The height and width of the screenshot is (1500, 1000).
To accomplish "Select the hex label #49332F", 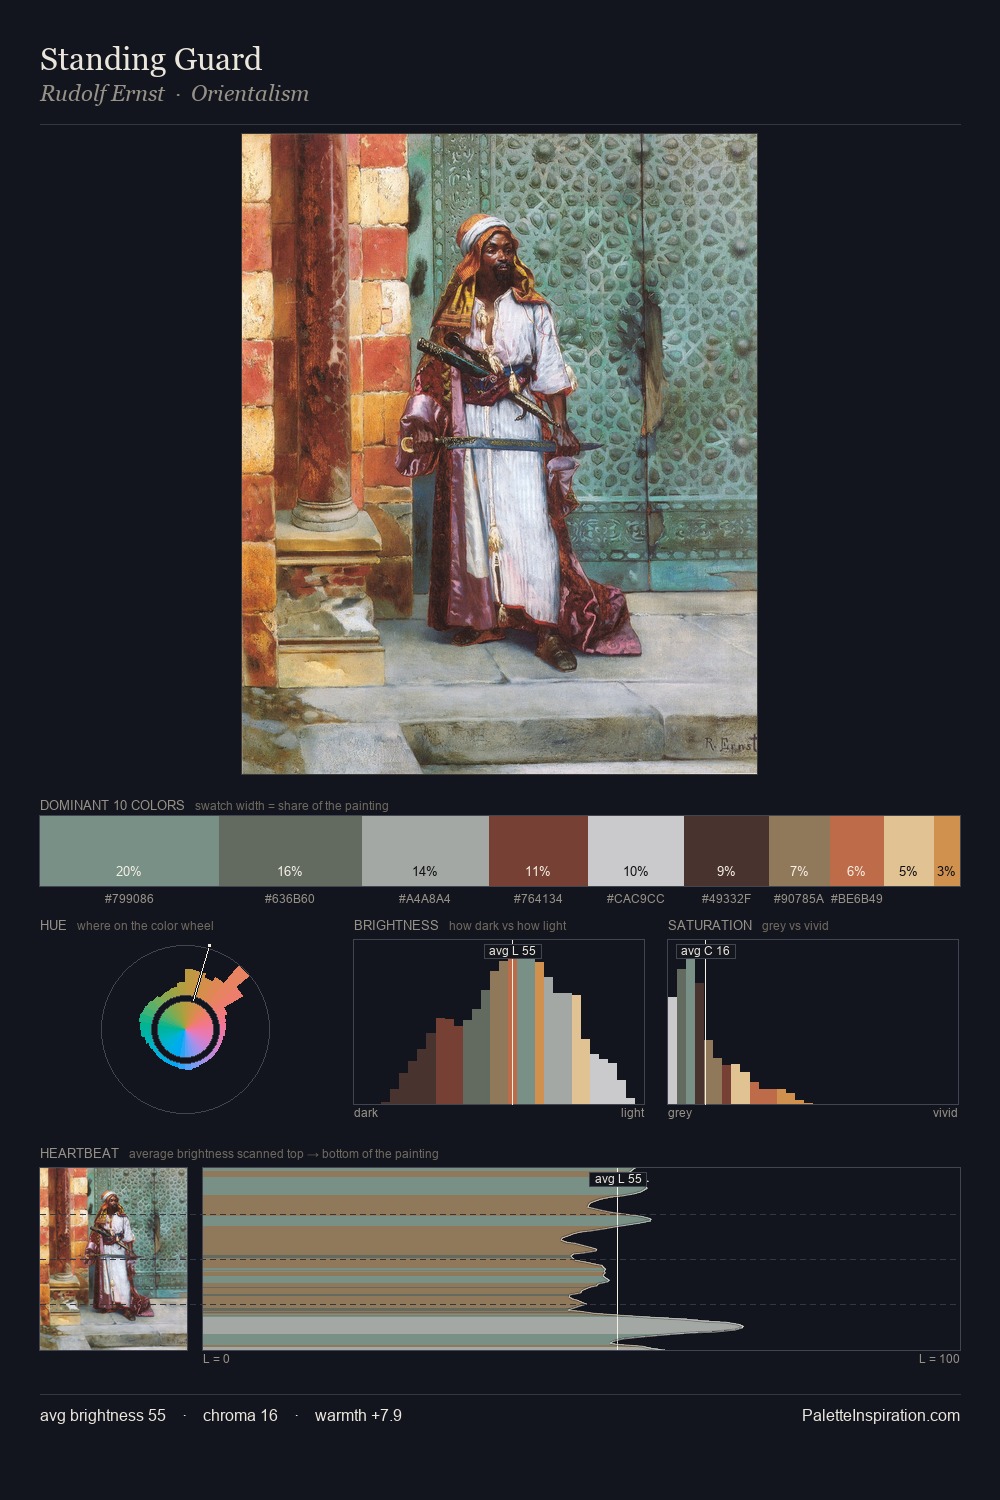I will pyautogui.click(x=726, y=899).
